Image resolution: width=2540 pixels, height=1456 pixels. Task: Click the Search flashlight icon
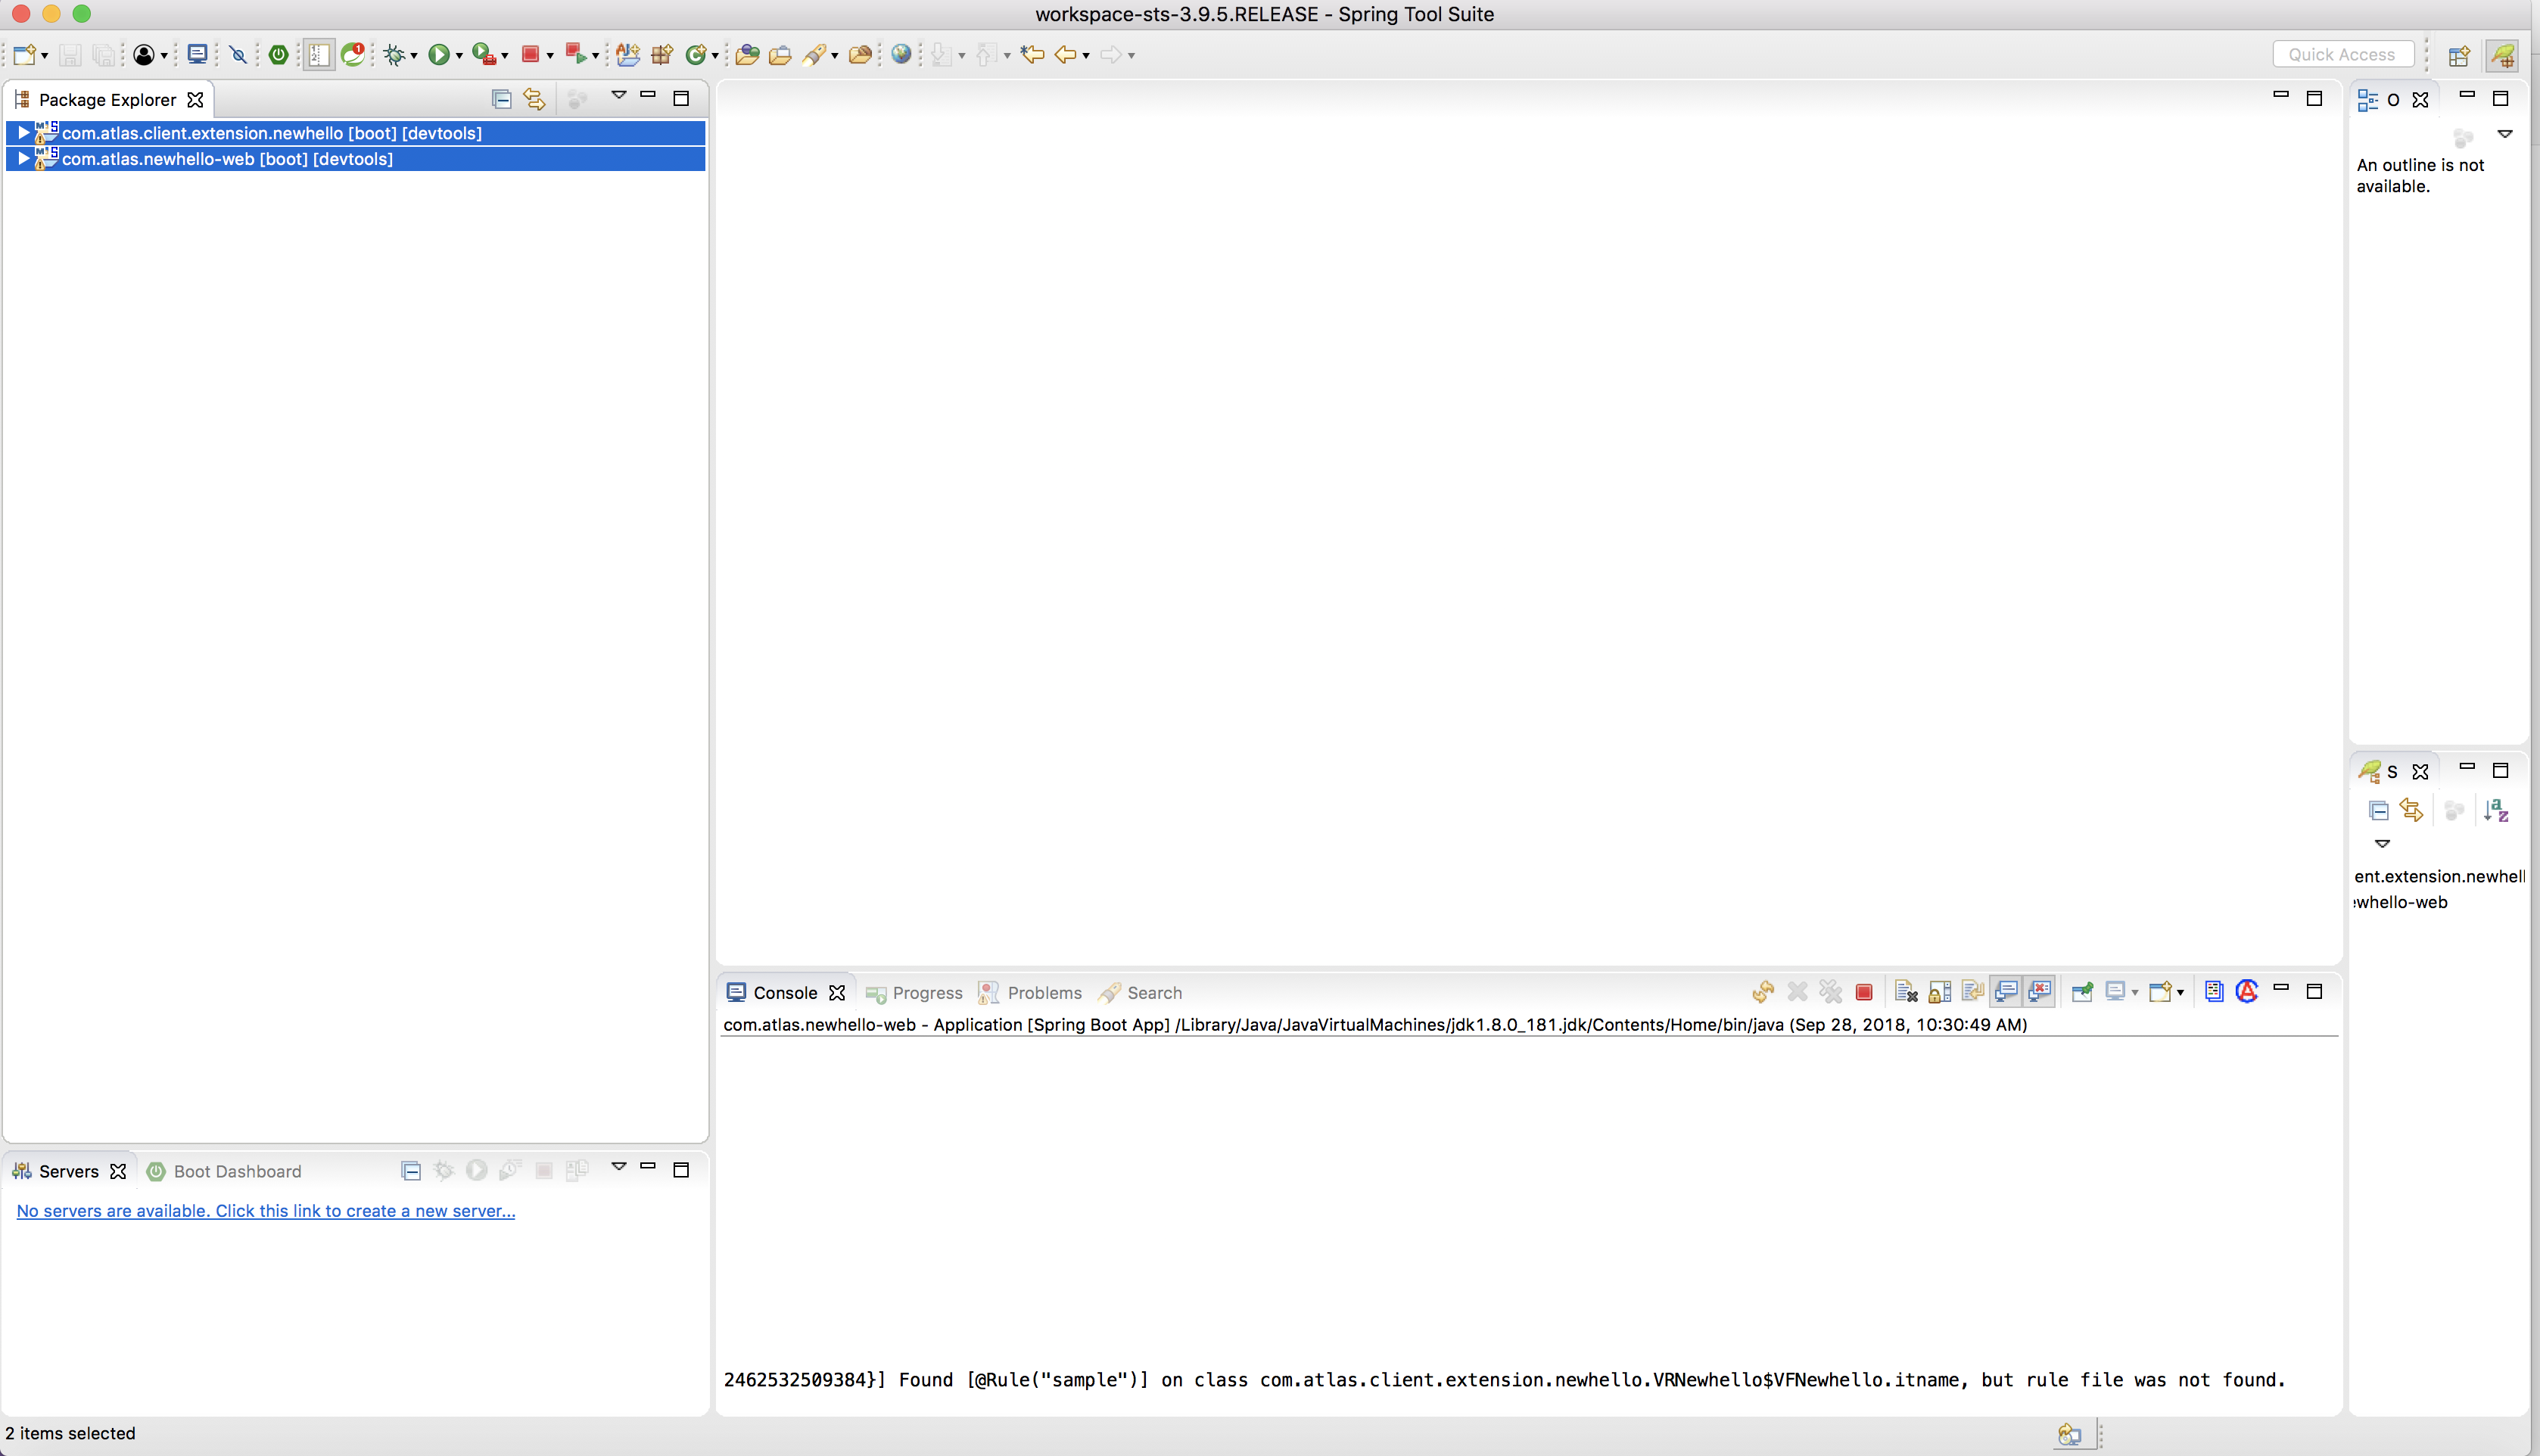(815, 55)
